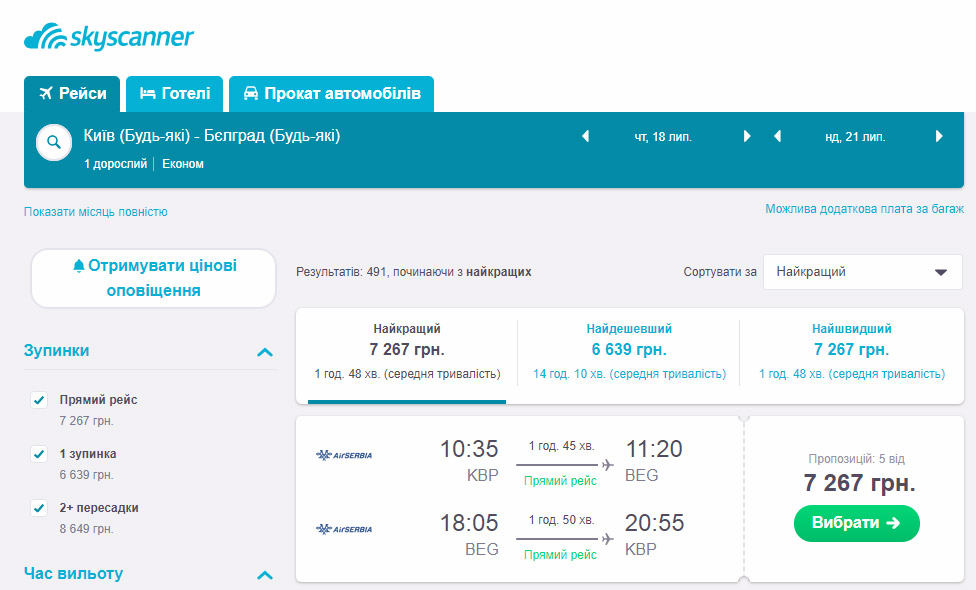This screenshot has width=976, height=590.
Task: Go to next return date after нд, 21 лип.
Action: (x=939, y=136)
